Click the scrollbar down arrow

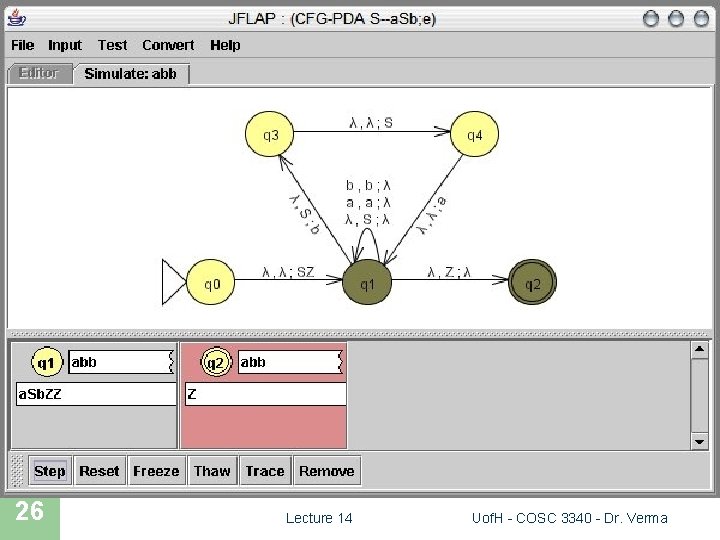pos(699,441)
